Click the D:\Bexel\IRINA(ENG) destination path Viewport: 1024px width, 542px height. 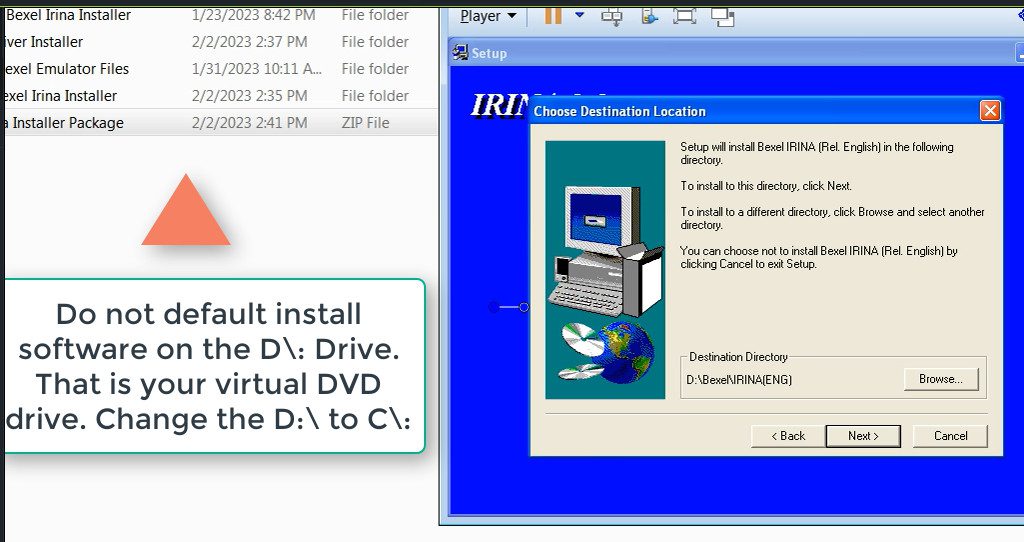click(x=739, y=380)
